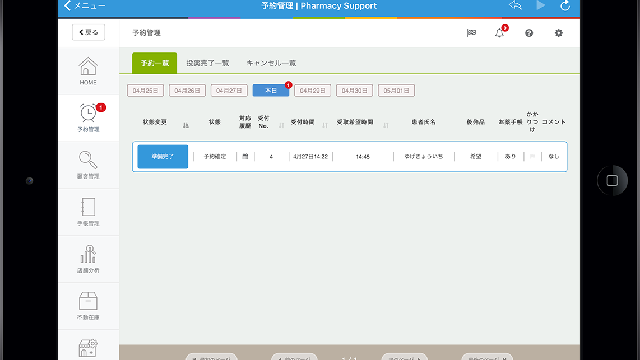Click the history icon in reservation row
Screen dimensions: 640x360
coord(245,156)
